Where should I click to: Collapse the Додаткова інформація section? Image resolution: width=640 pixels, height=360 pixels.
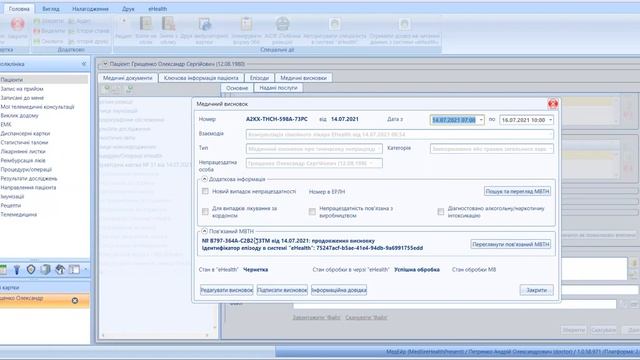pos(204,179)
